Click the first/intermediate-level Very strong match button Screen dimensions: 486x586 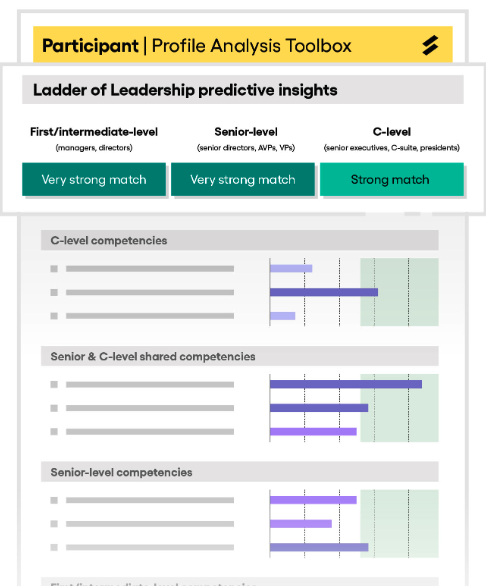(x=94, y=179)
